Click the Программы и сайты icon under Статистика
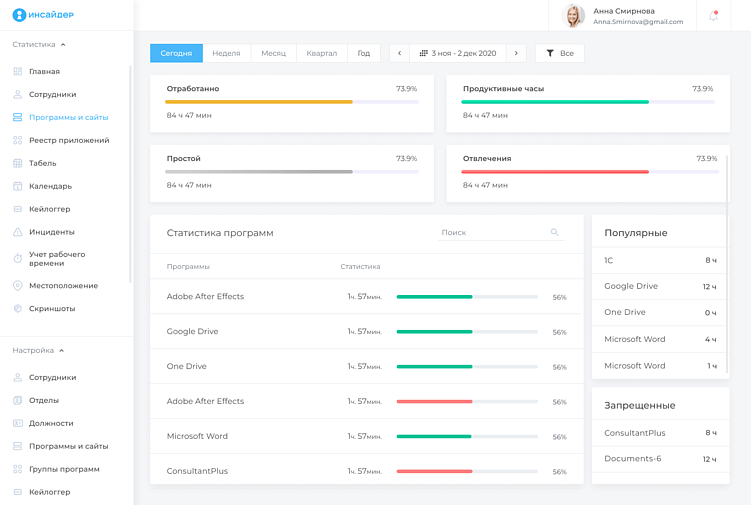The image size is (751, 505). 18,117
